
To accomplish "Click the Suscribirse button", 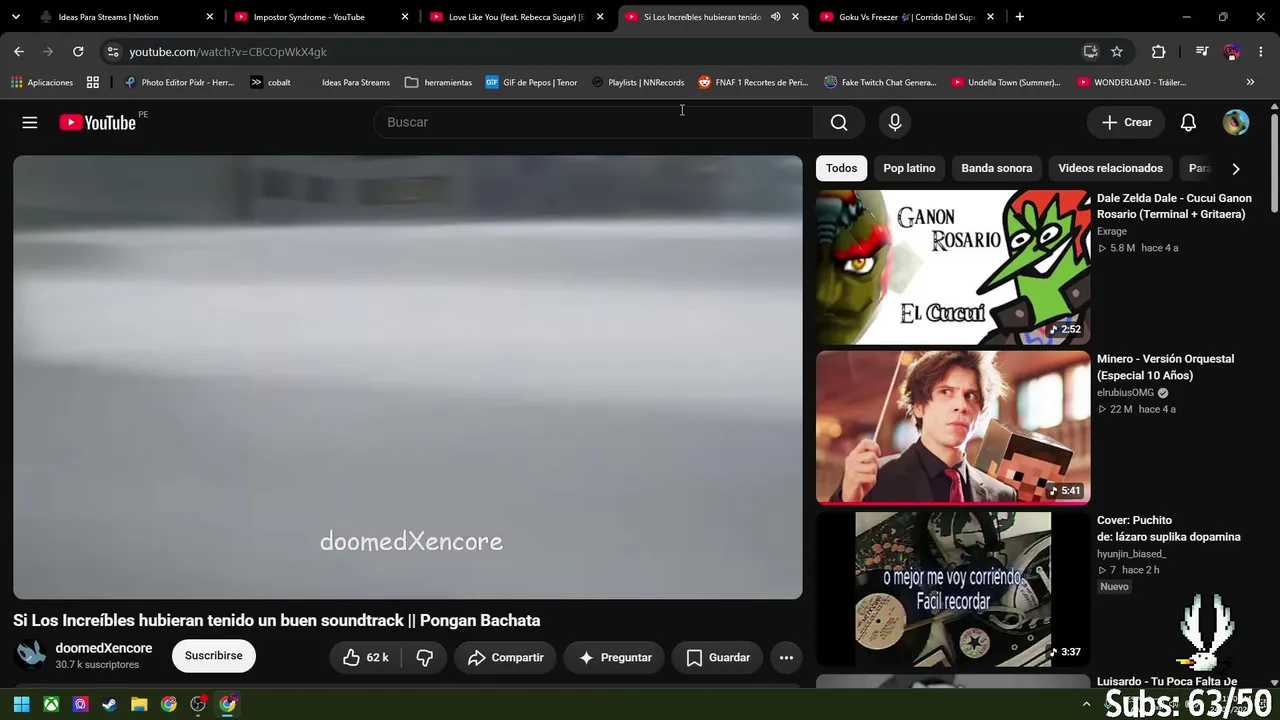I will tap(213, 656).
